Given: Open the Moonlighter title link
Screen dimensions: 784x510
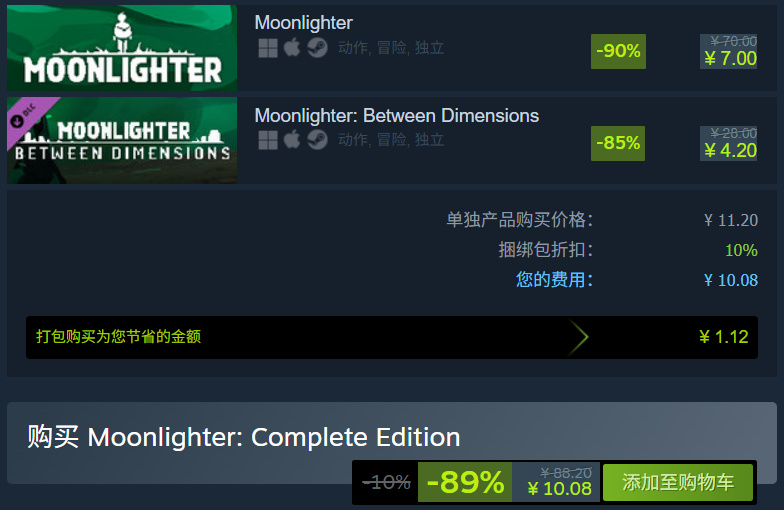Looking at the screenshot, I should [x=304, y=22].
